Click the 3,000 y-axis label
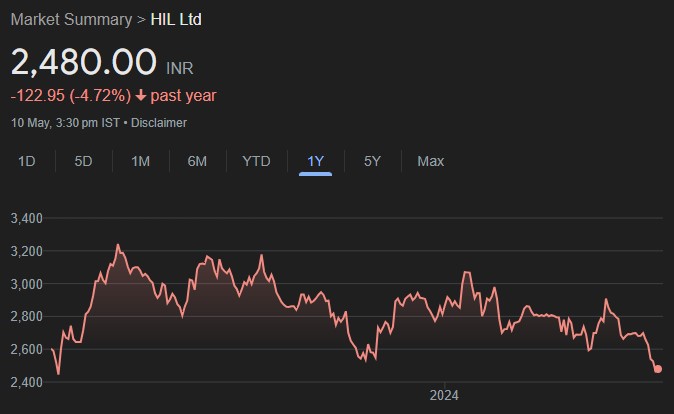 tap(27, 284)
